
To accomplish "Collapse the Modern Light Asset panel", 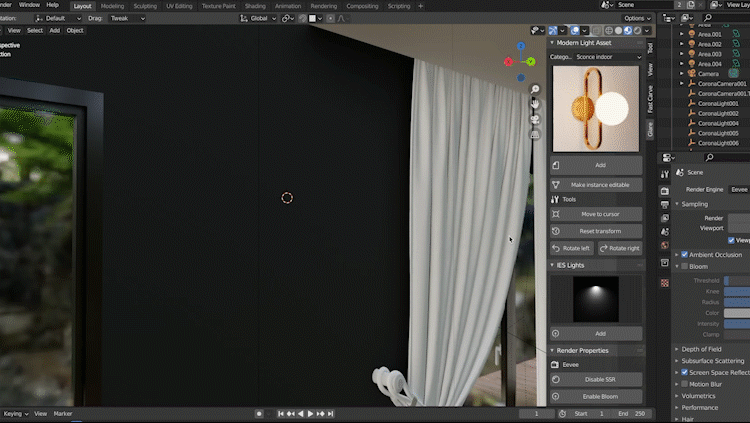I will [552, 43].
